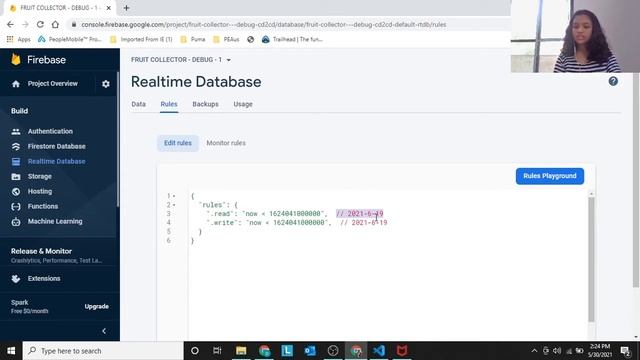Select the Edit rules sub-tab
This screenshot has width=640, height=360.
click(x=178, y=143)
